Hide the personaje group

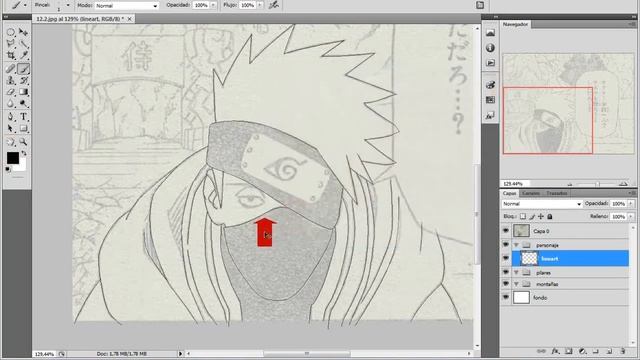(x=506, y=245)
